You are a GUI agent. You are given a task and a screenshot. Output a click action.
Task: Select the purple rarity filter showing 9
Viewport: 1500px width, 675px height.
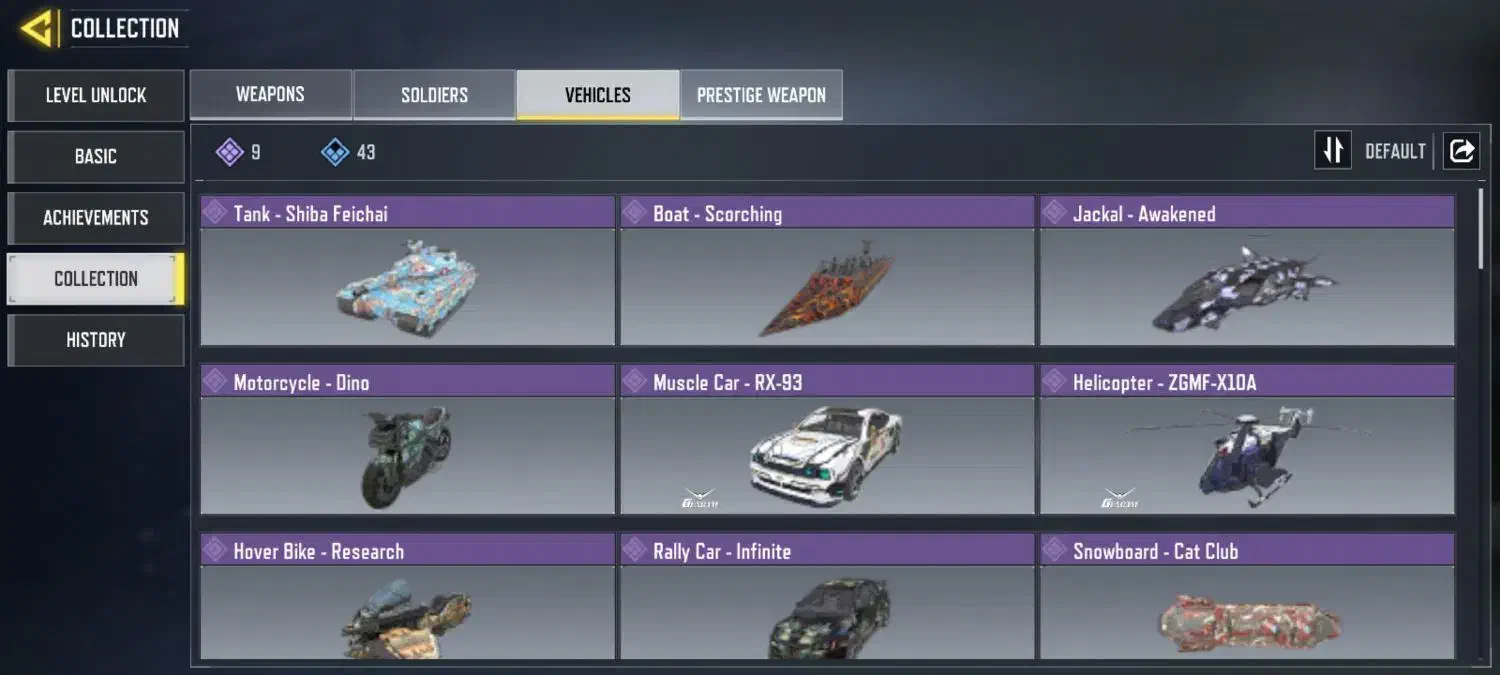(238, 152)
